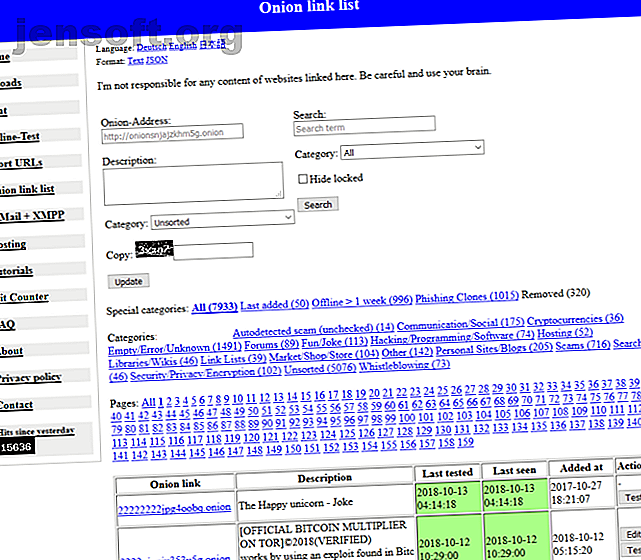Click the Search button
This screenshot has width=641, height=560.
pos(318,204)
